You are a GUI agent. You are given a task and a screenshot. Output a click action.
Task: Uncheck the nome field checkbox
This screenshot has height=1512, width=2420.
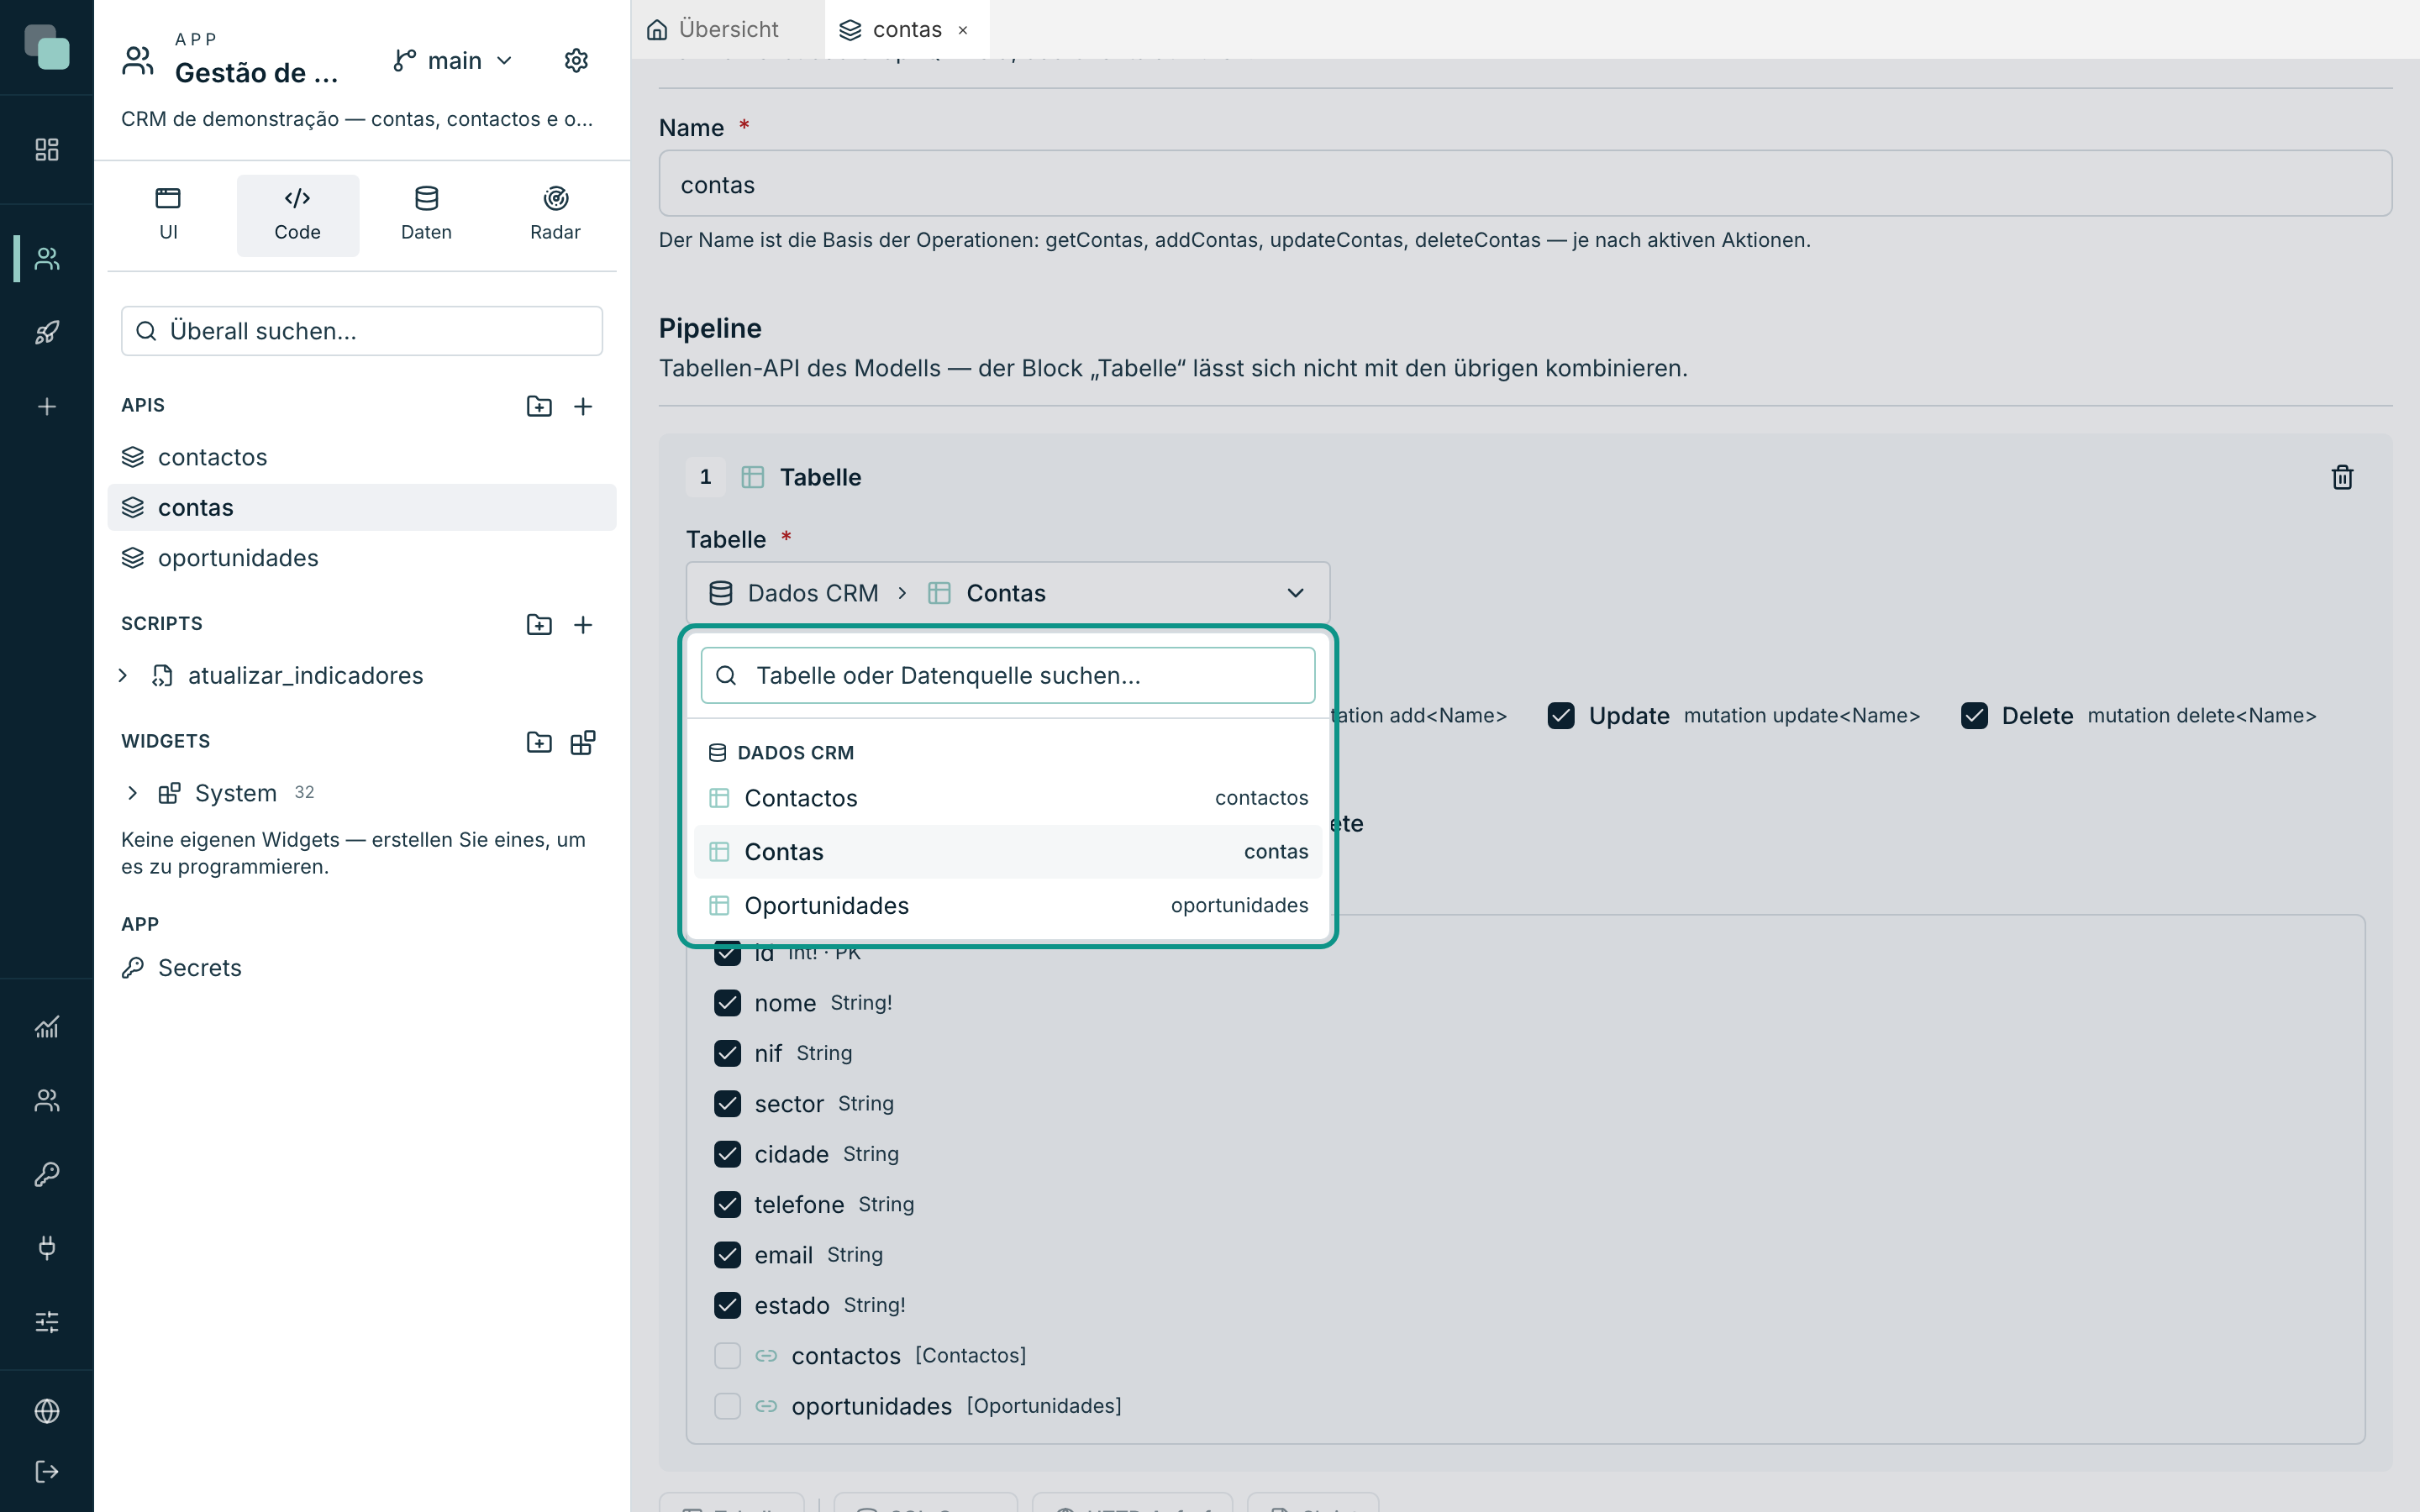pyautogui.click(x=727, y=1002)
